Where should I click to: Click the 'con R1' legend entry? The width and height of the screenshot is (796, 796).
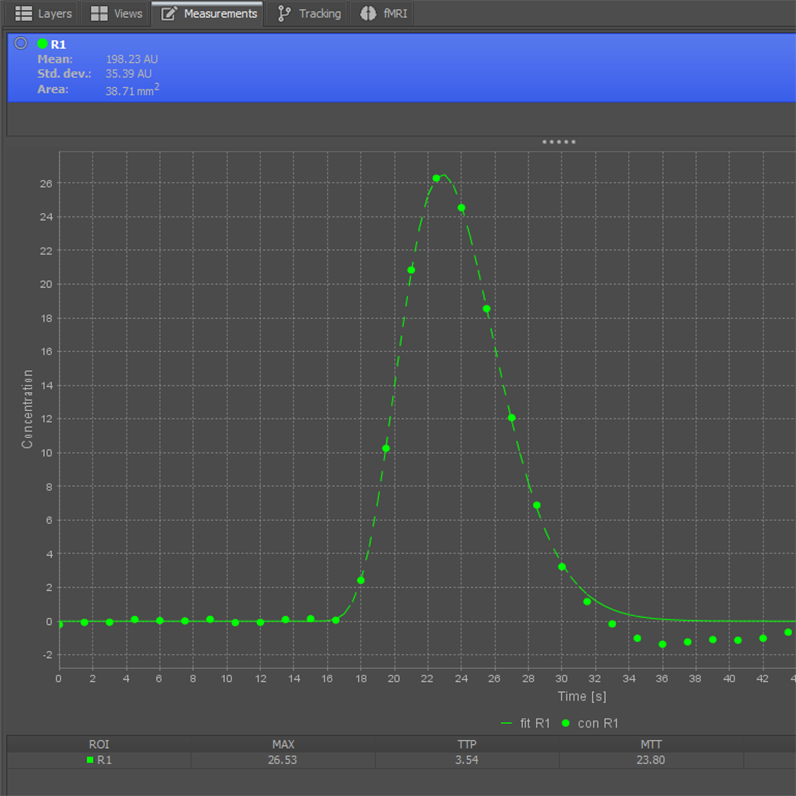(590, 723)
